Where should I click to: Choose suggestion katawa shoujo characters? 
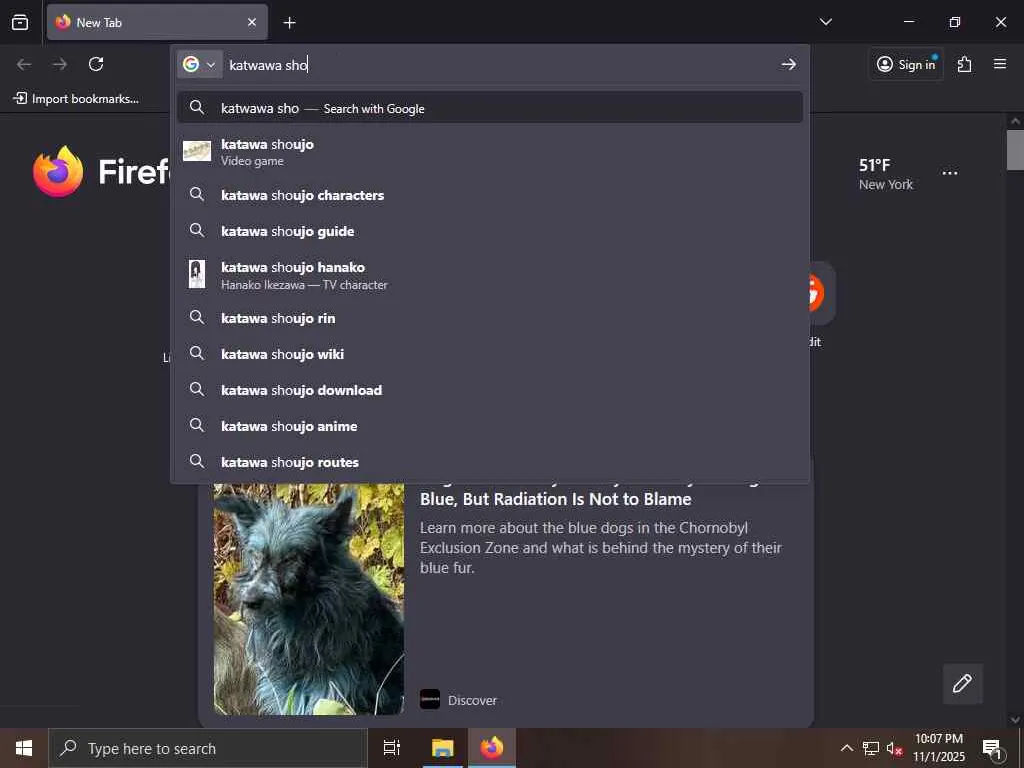[490, 195]
